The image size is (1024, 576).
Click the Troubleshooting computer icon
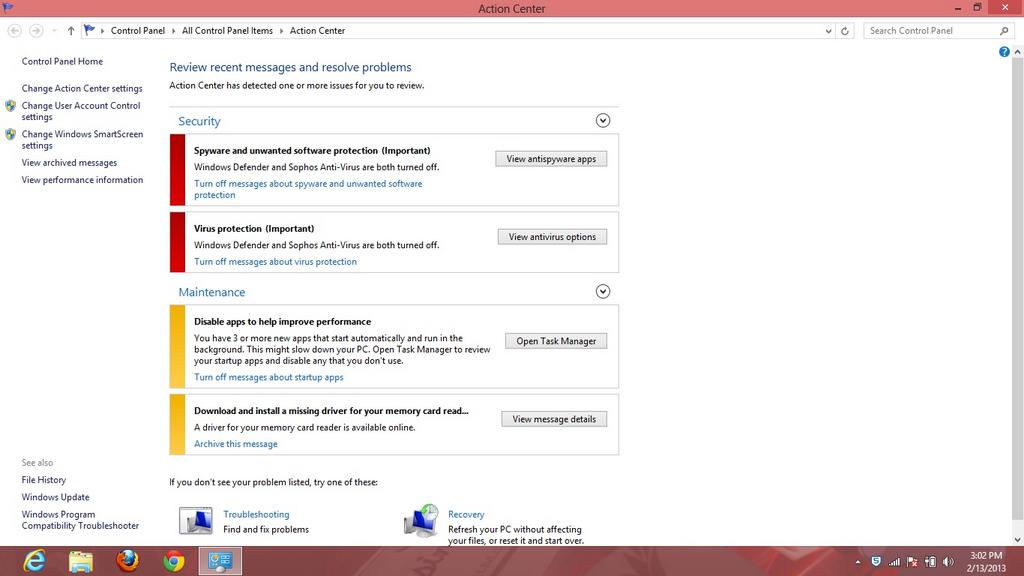[x=196, y=520]
